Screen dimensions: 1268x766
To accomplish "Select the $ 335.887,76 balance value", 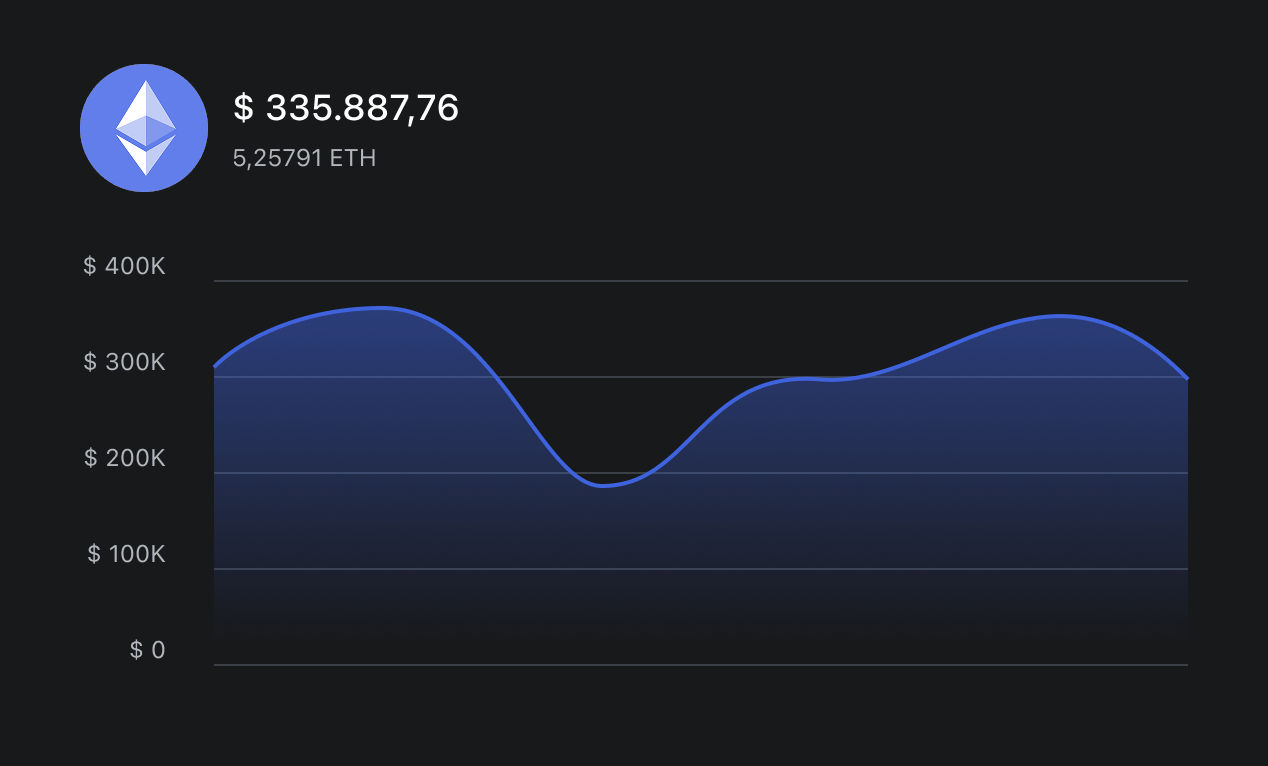I will 346,108.
